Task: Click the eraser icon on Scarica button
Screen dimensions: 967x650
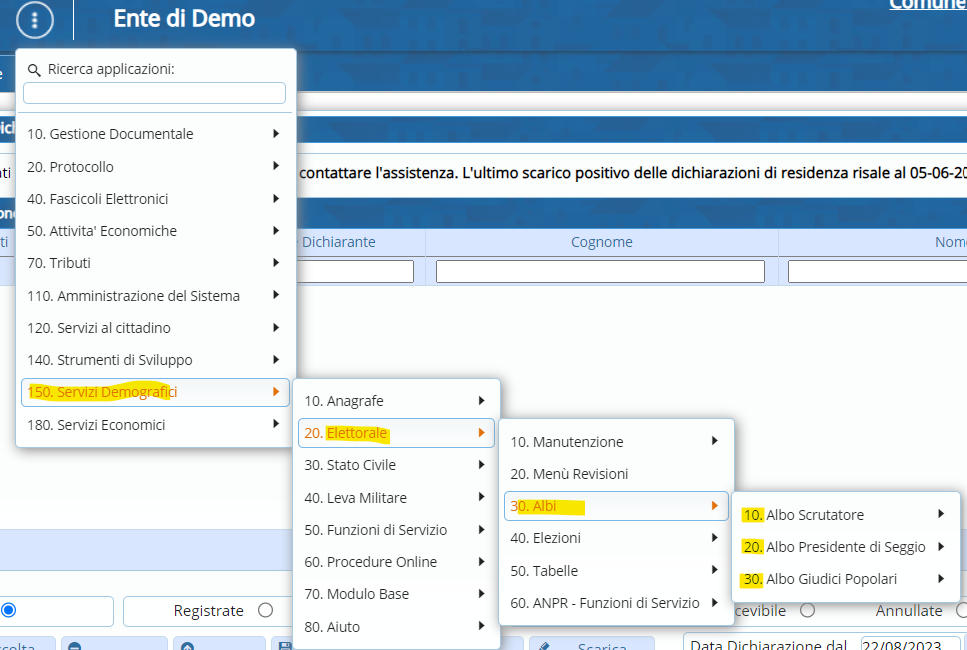Action: (x=544, y=645)
